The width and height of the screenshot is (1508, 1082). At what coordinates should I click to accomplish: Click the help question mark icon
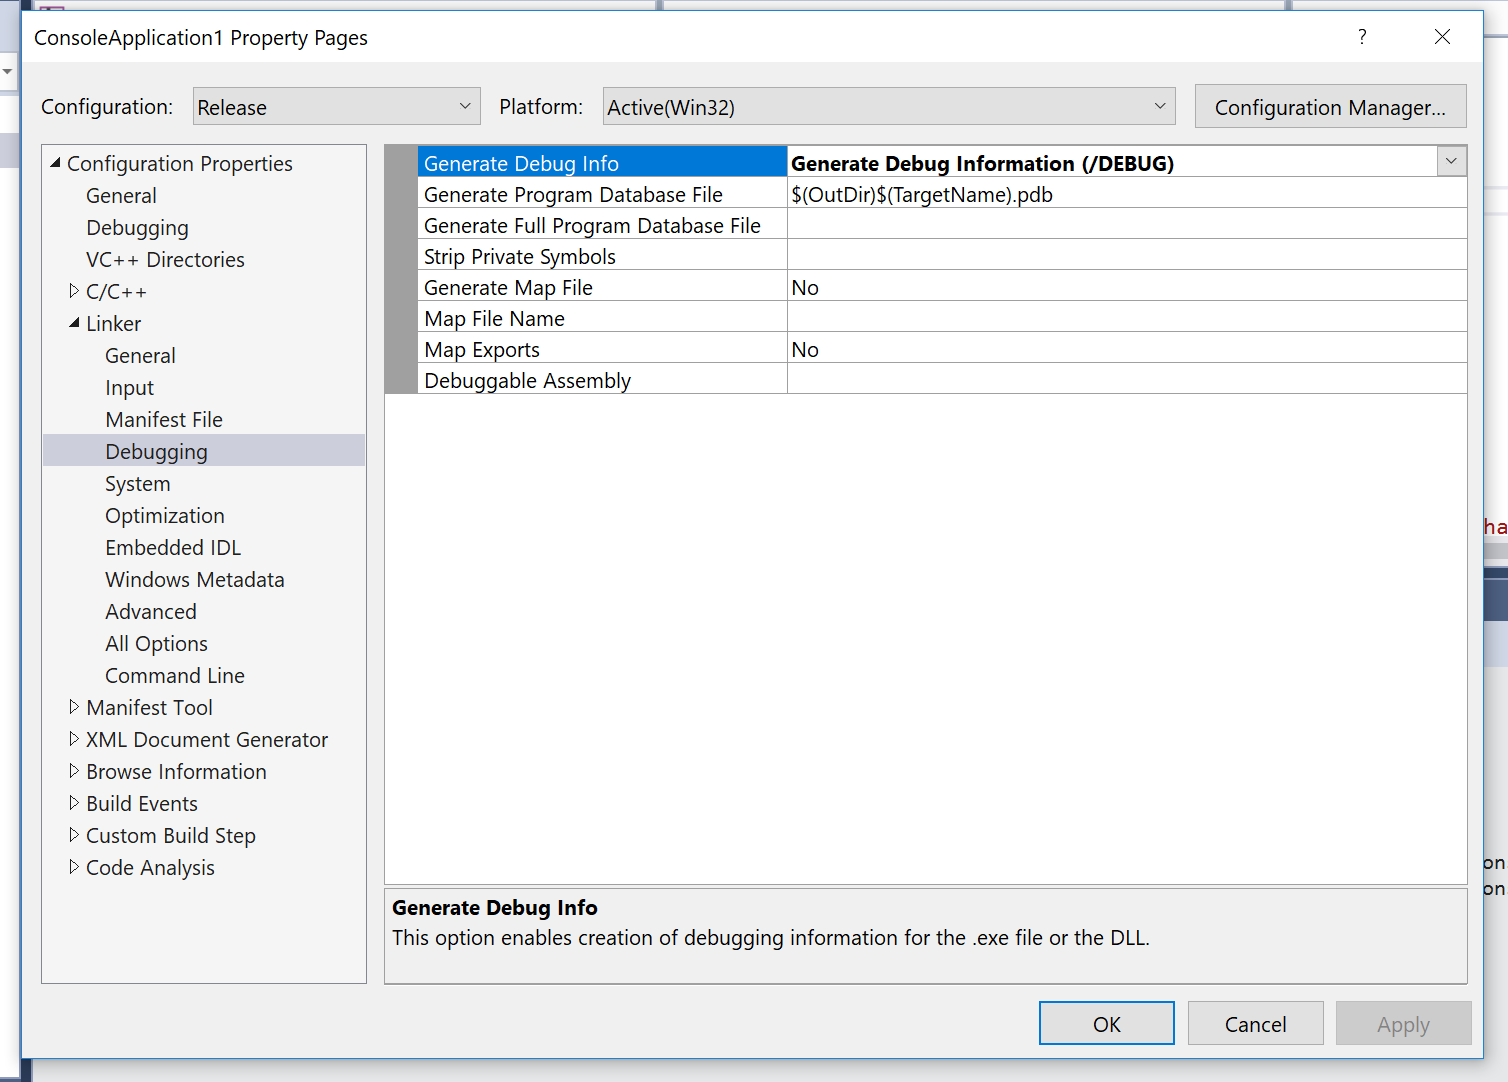click(x=1361, y=37)
